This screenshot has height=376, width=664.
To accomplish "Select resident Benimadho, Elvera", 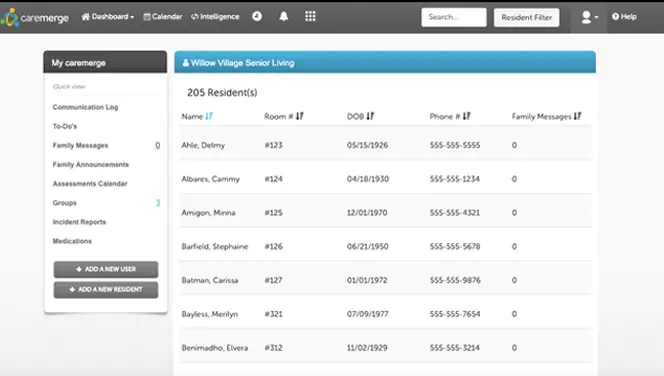I will [x=215, y=348].
